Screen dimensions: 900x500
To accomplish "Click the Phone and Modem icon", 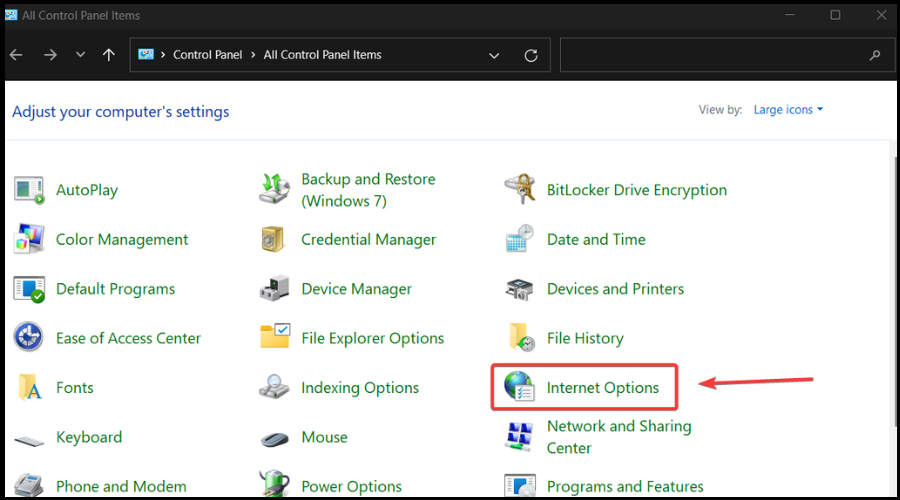I will point(29,486).
